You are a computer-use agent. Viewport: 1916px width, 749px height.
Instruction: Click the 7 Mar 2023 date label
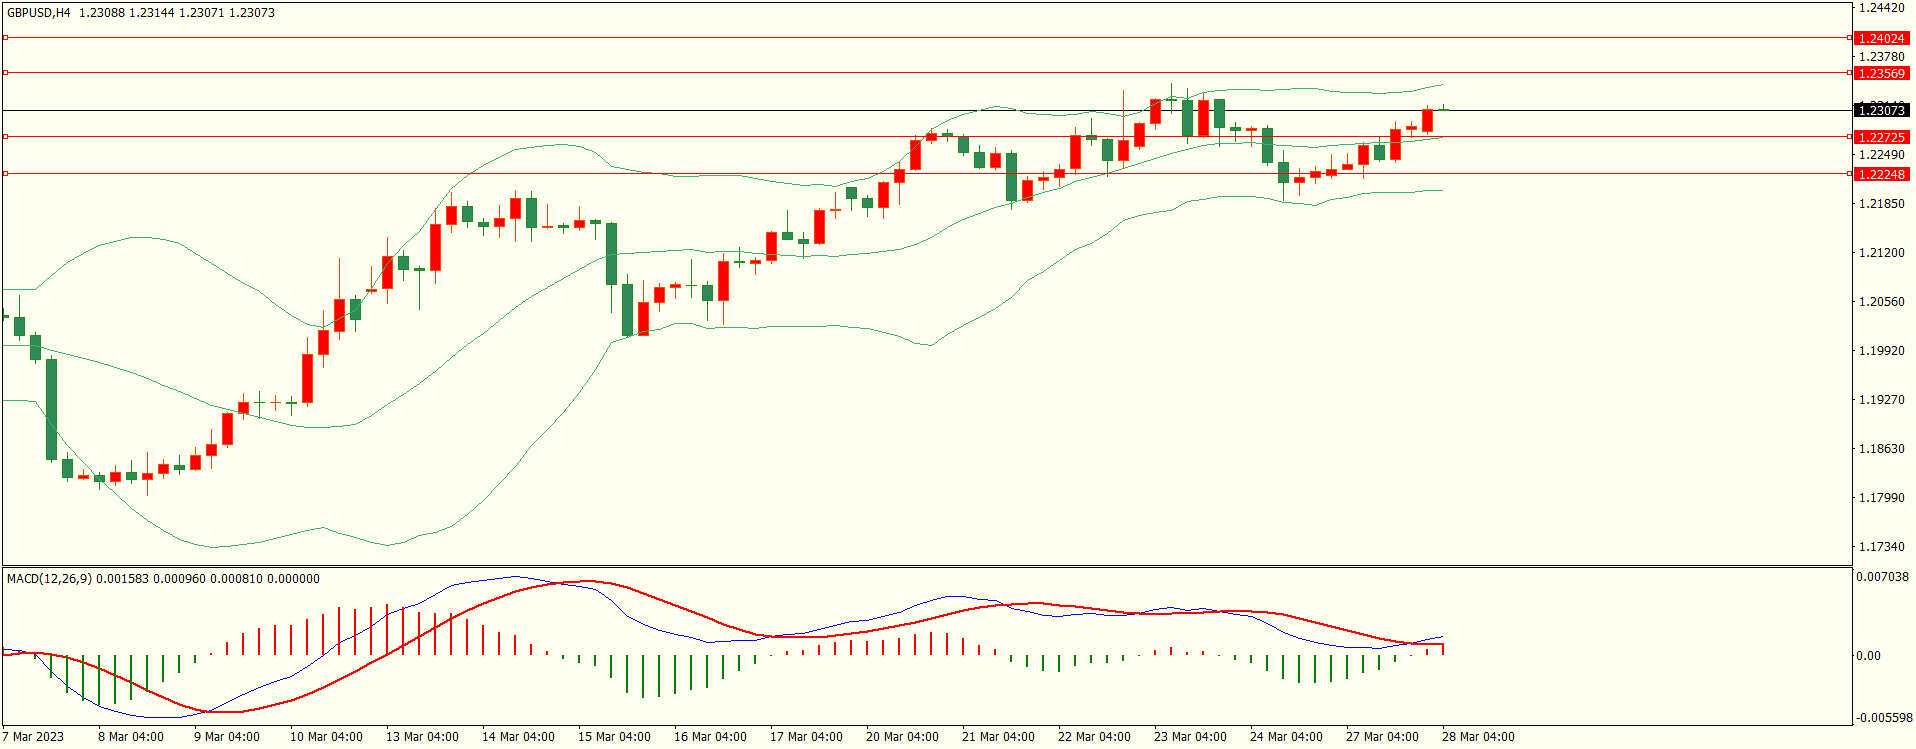33,737
